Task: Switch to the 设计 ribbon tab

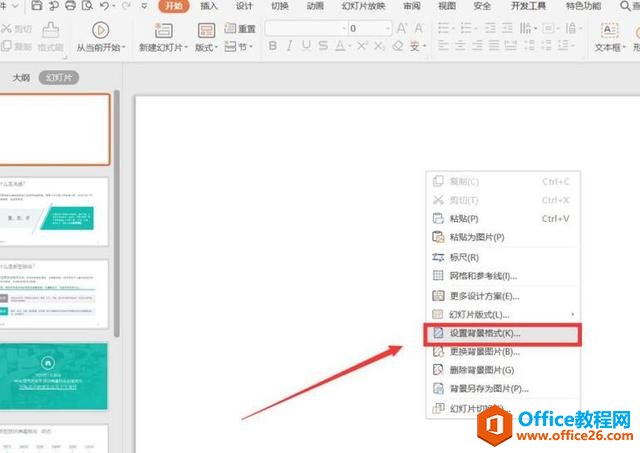Action: tap(244, 6)
